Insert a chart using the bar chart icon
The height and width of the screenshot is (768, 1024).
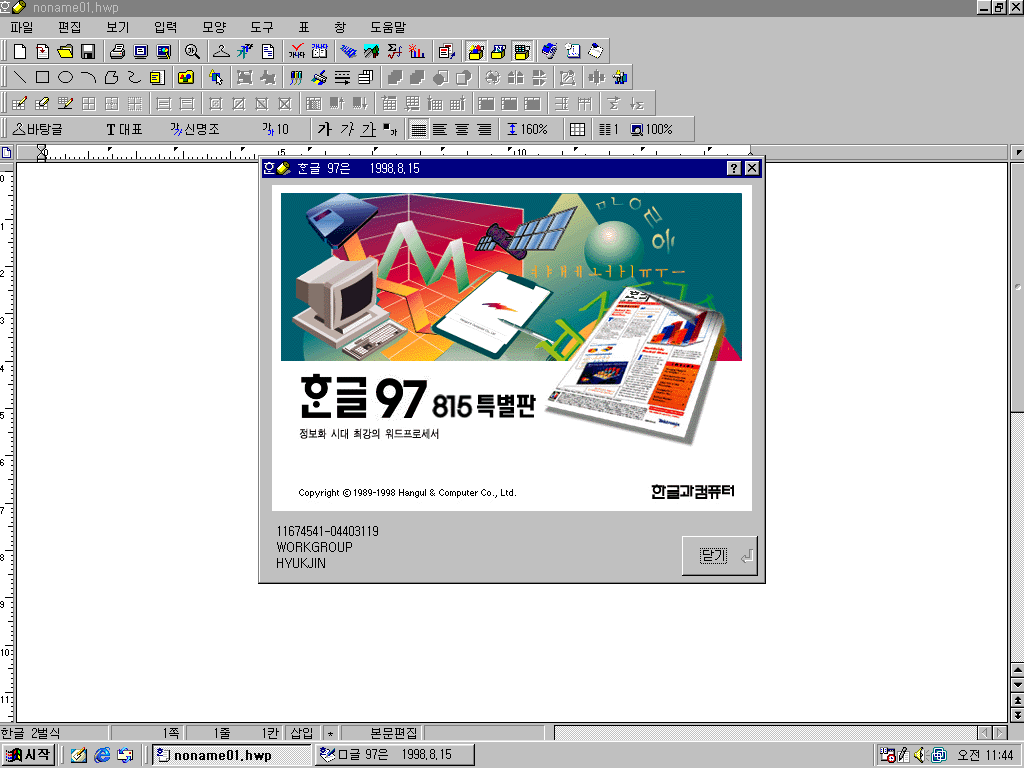coord(417,52)
